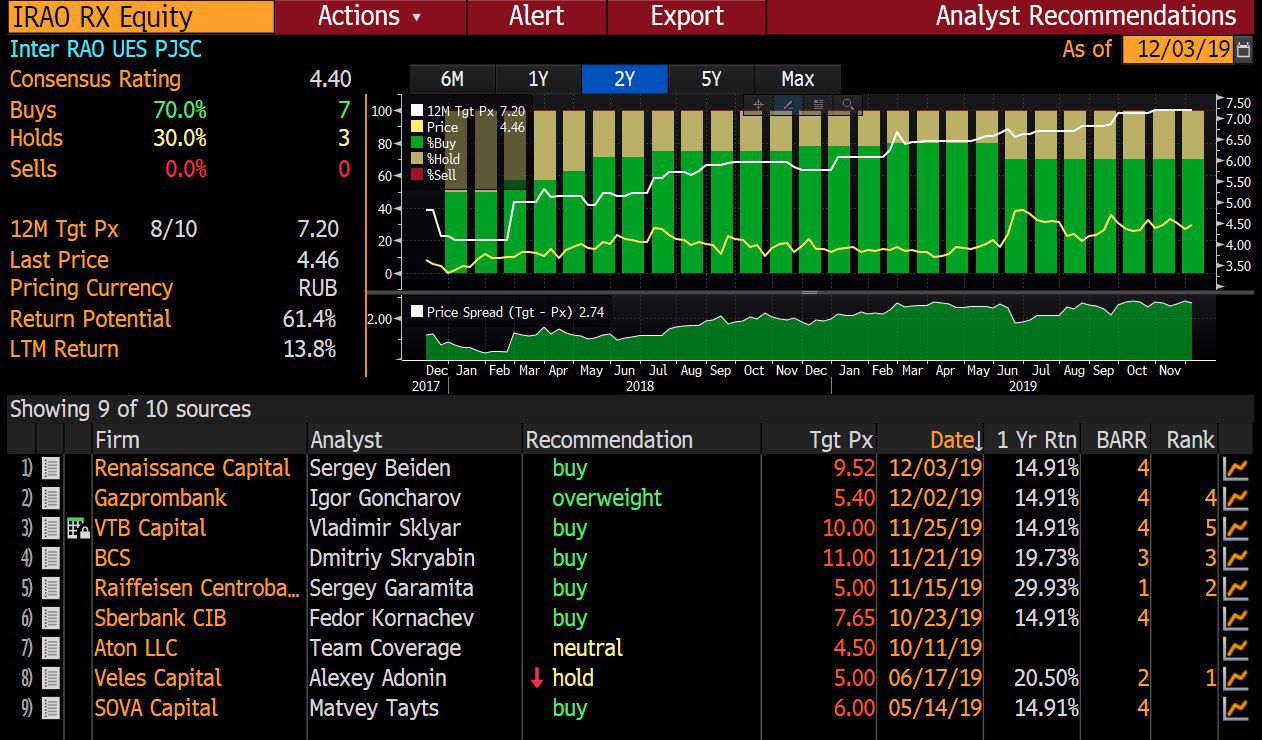Show chart icon for BCS row
The width and height of the screenshot is (1262, 740).
(x=1237, y=558)
